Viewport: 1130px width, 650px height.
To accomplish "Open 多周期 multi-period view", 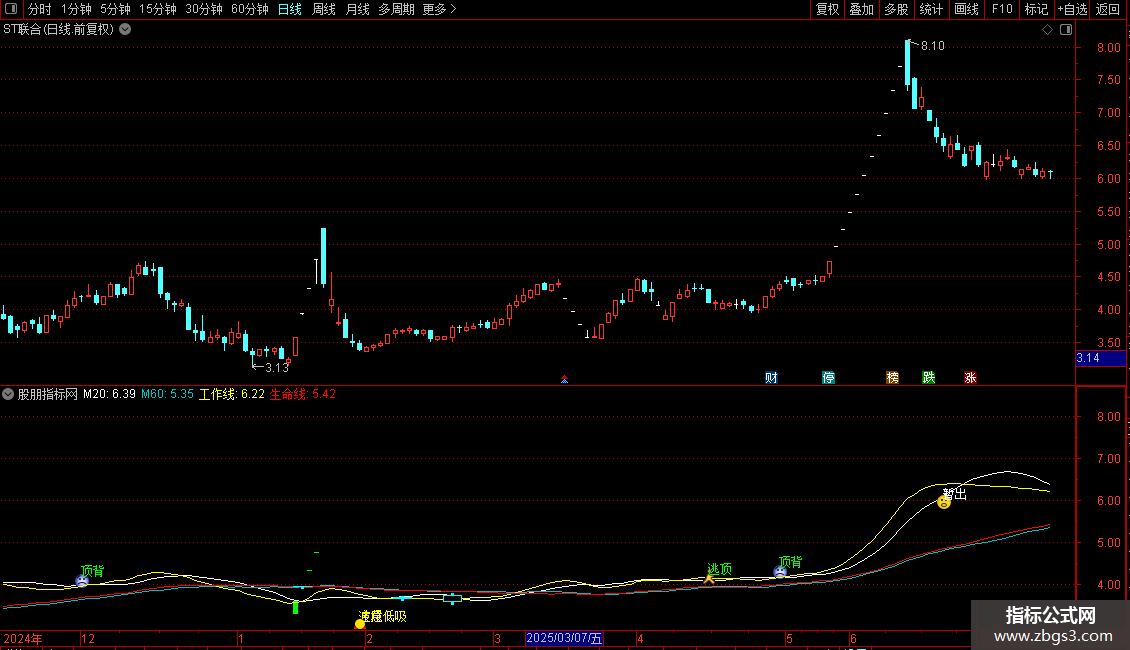I will pyautogui.click(x=396, y=9).
